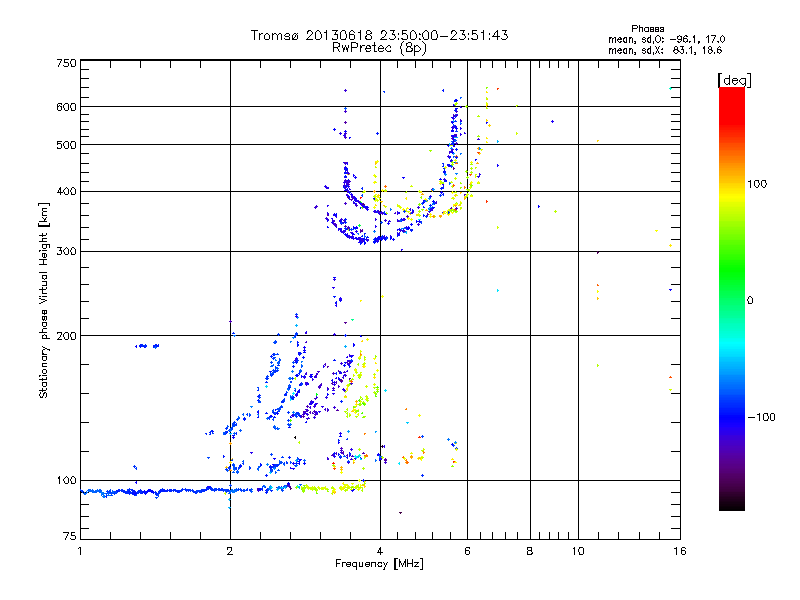Click the plot title 'Tromsø 20130618 23:50:00-23:51:43'
The image size is (800, 600).
point(379,35)
